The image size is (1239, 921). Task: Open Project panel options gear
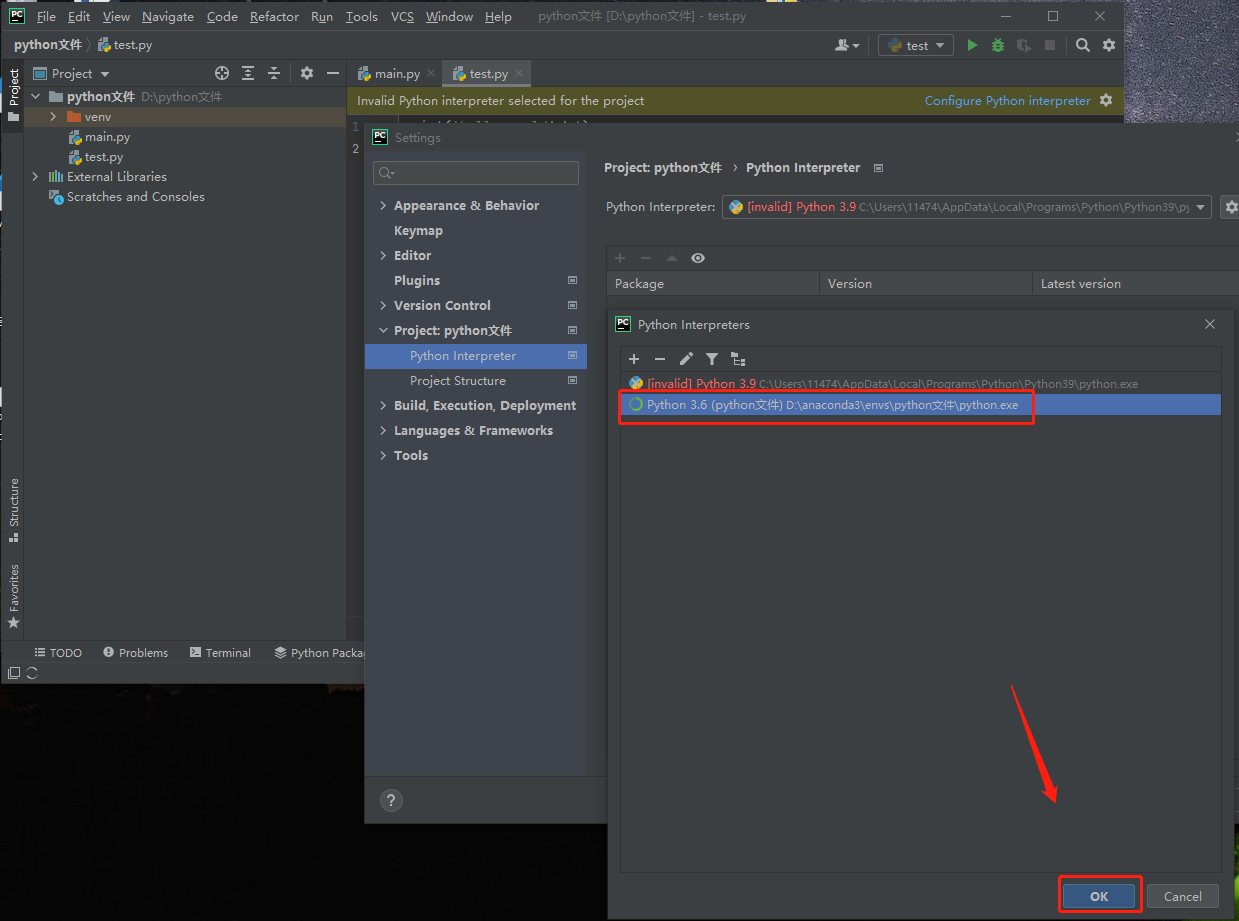click(307, 73)
